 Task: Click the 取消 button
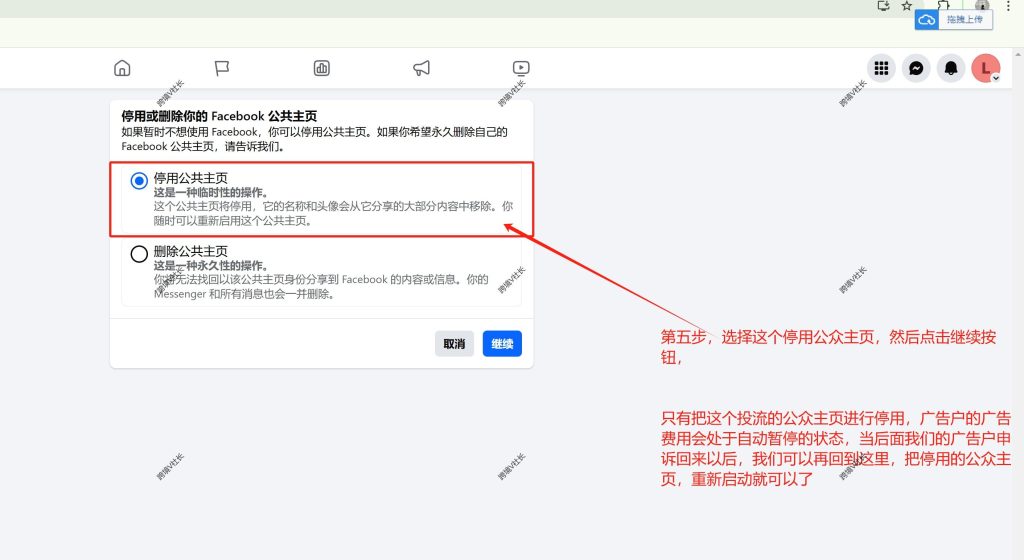455,344
